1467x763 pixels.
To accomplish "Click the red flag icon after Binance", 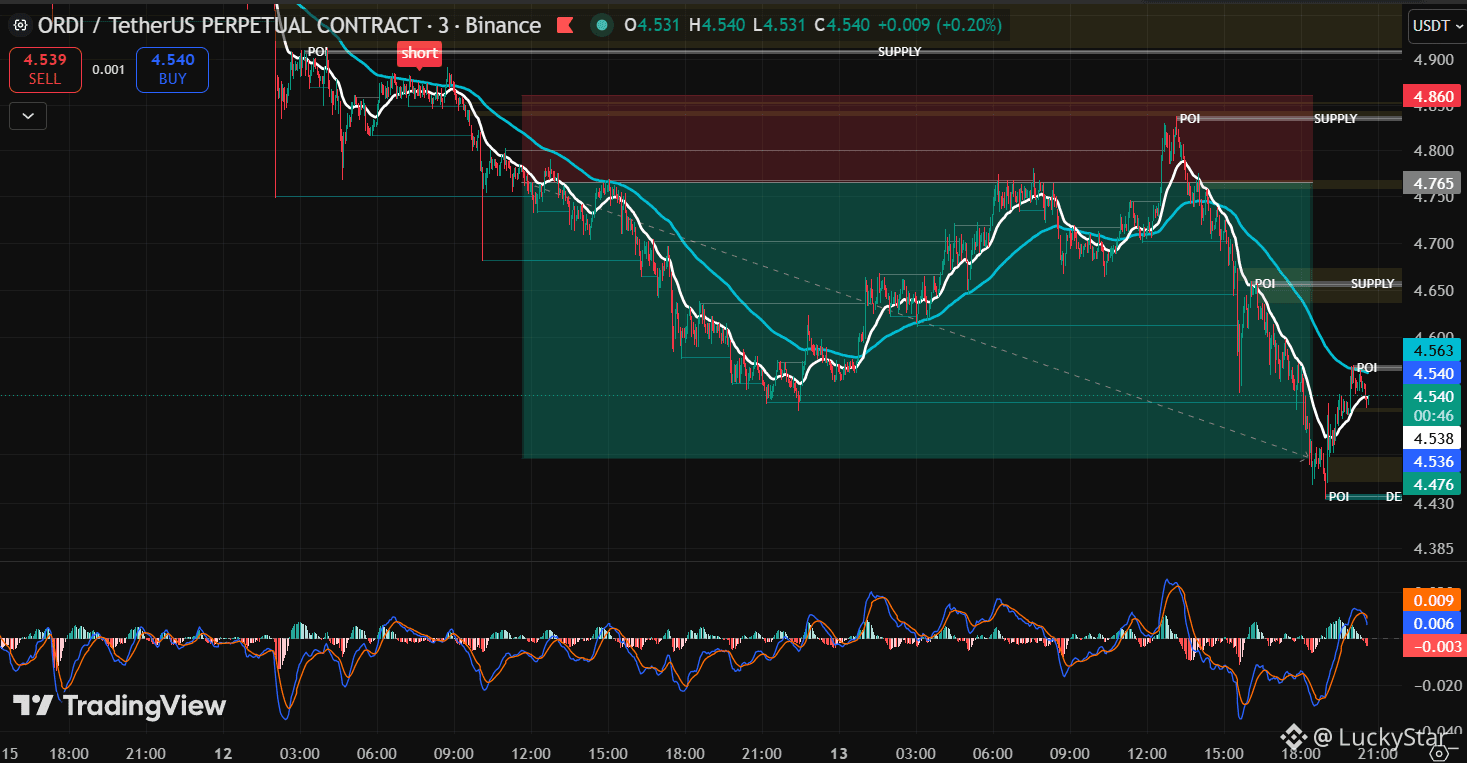I will click(565, 25).
